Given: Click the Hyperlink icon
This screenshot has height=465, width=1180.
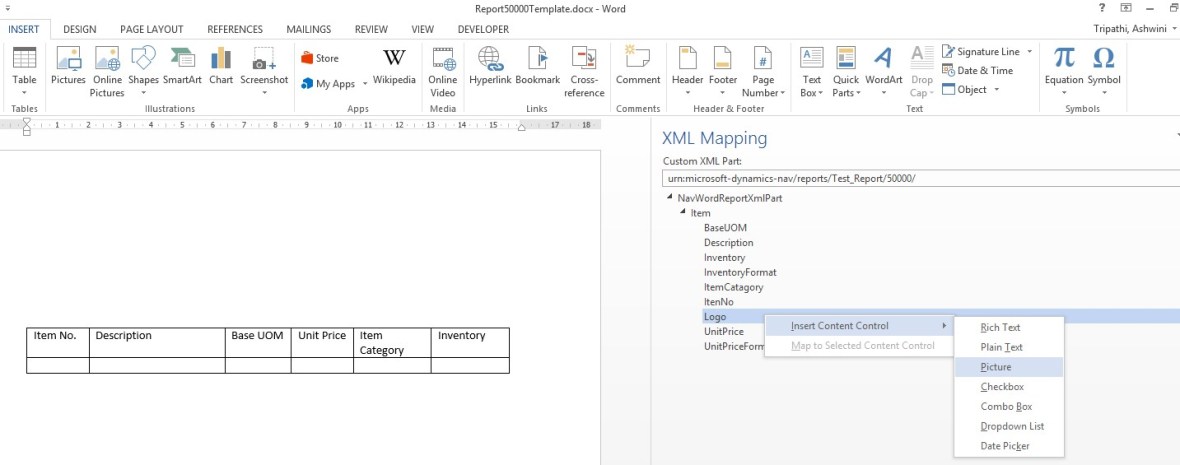Looking at the screenshot, I should [x=490, y=66].
